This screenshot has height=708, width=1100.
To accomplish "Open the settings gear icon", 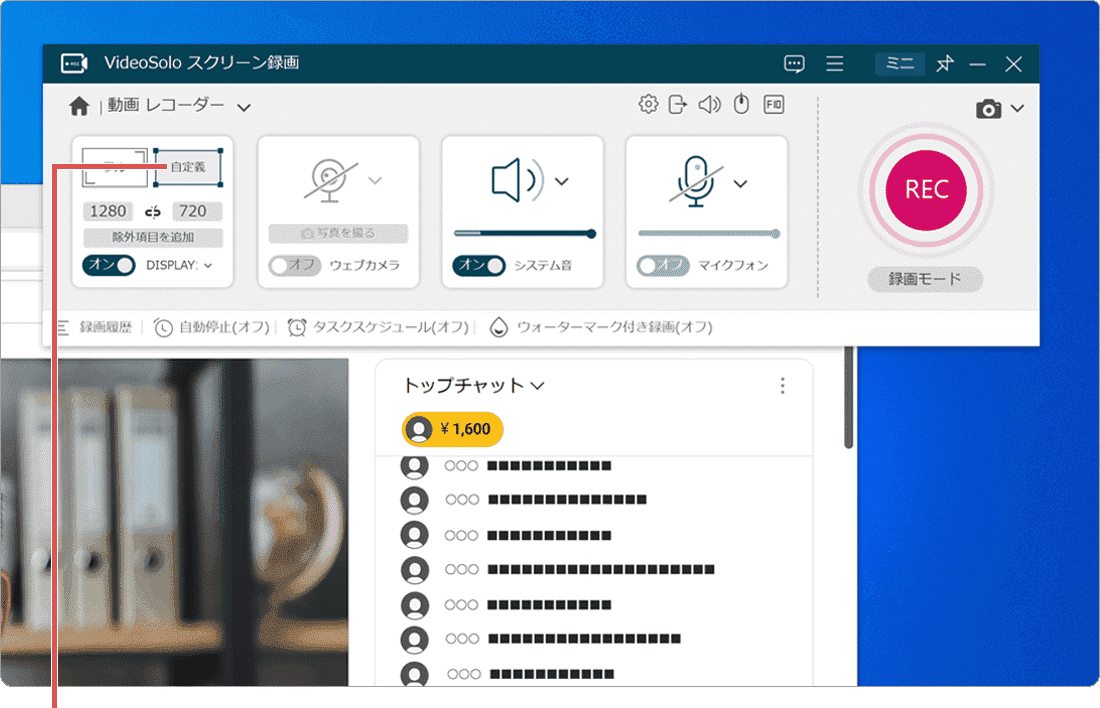I will (x=648, y=103).
